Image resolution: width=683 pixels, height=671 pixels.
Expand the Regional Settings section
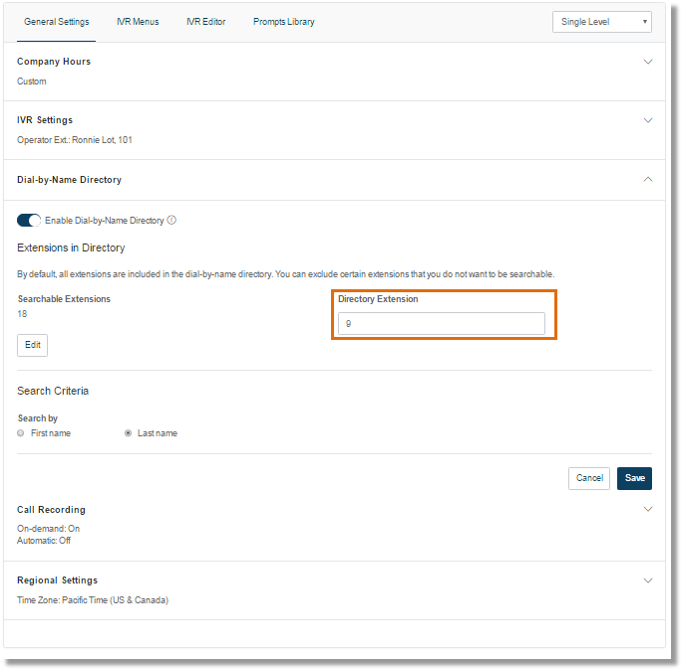click(648, 581)
